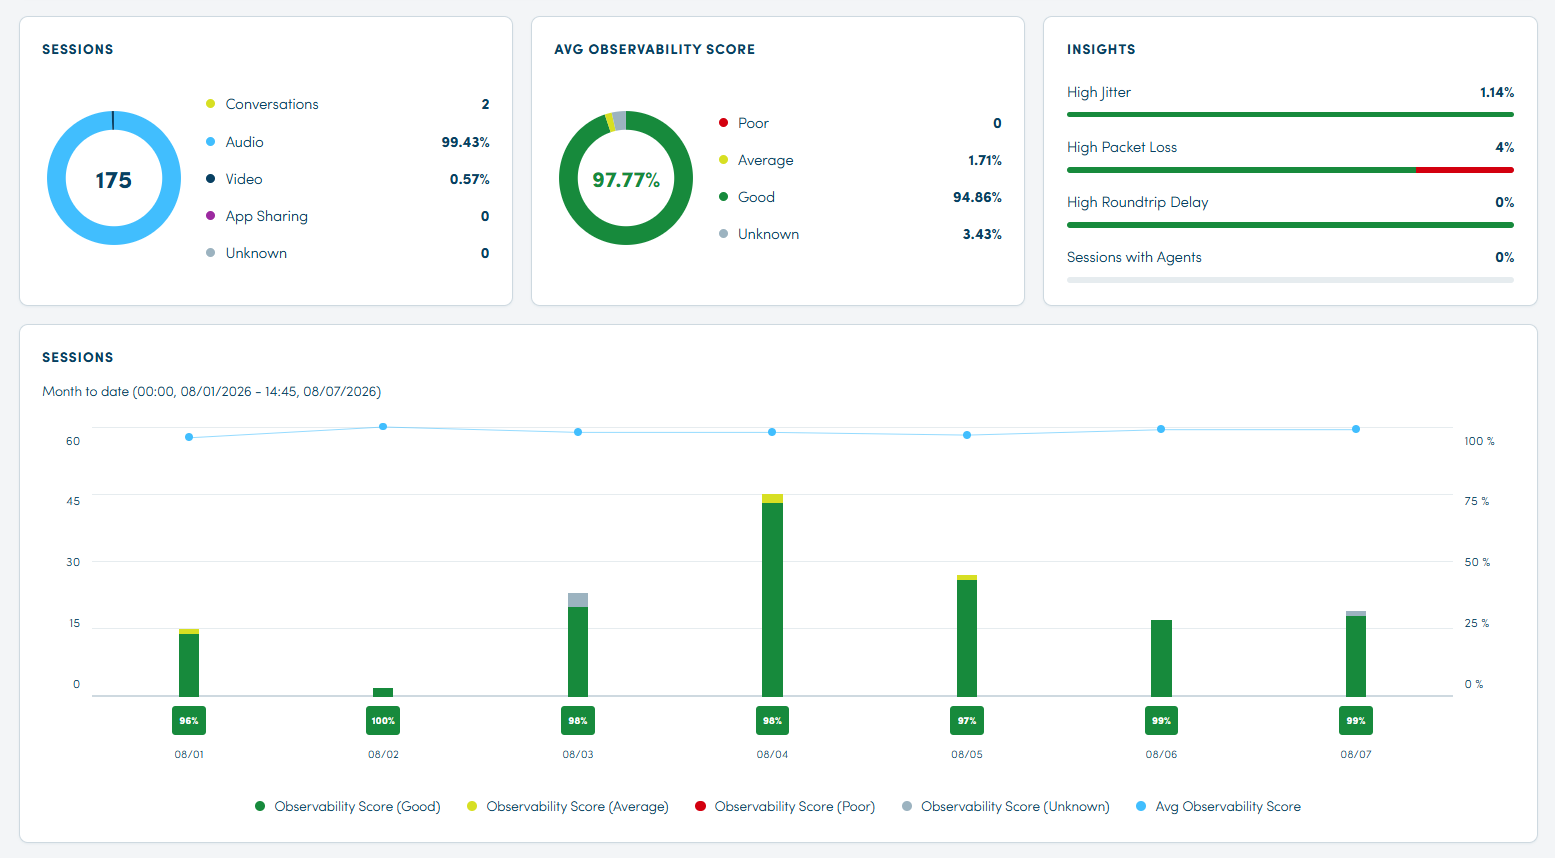Click the Video value 0.57%
This screenshot has width=1555, height=858.
(469, 179)
